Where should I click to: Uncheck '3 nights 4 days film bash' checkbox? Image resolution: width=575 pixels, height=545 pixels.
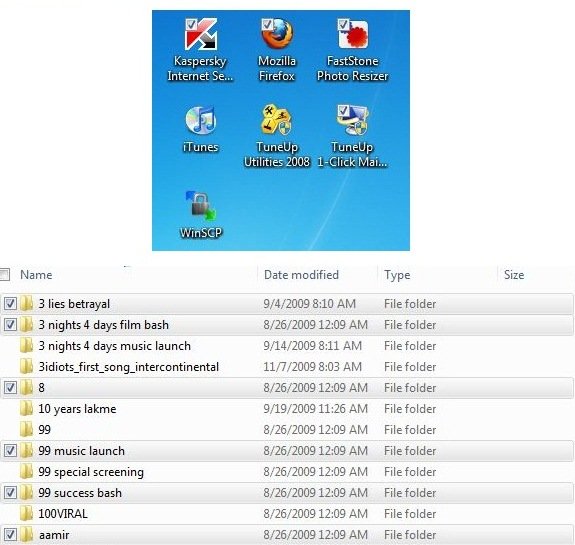click(10, 325)
